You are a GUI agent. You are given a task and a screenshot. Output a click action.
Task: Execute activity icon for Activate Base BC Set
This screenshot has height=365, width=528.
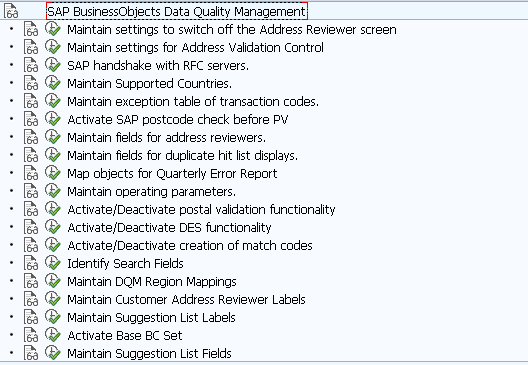[x=53, y=335]
